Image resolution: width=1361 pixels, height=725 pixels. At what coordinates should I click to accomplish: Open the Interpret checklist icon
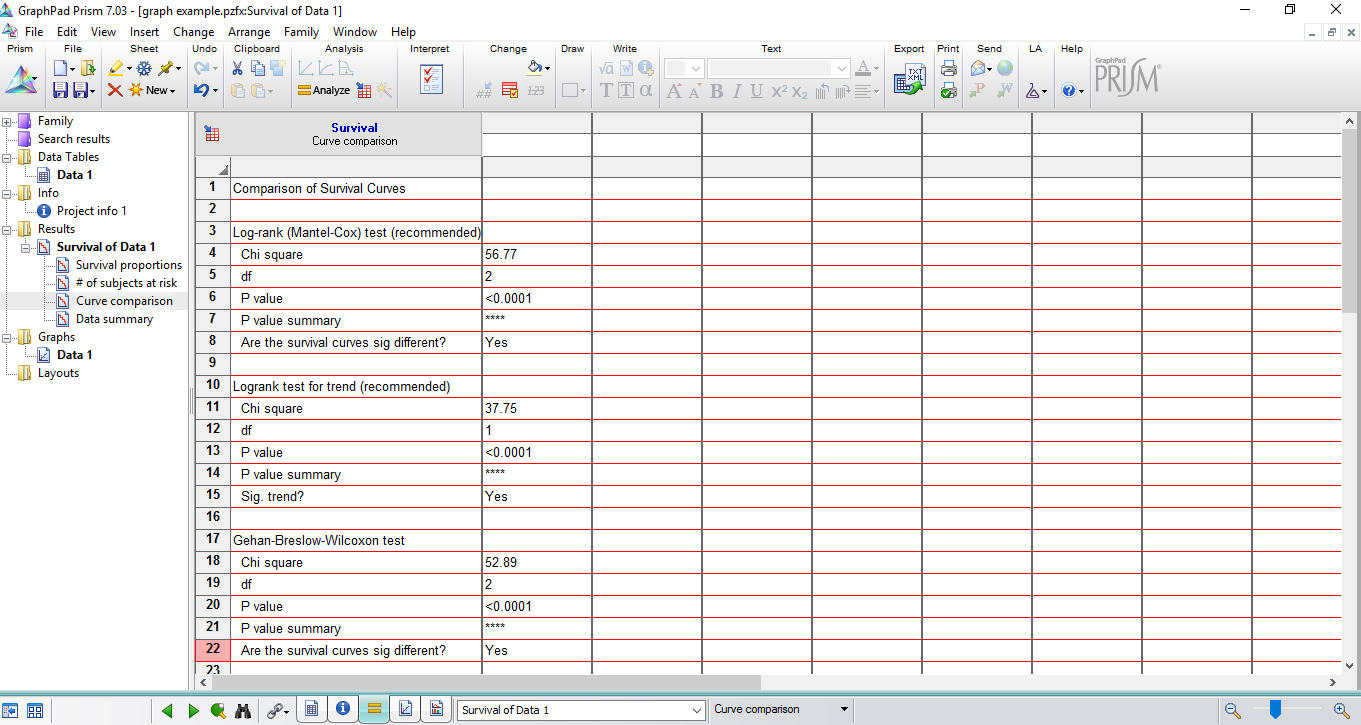coord(431,80)
